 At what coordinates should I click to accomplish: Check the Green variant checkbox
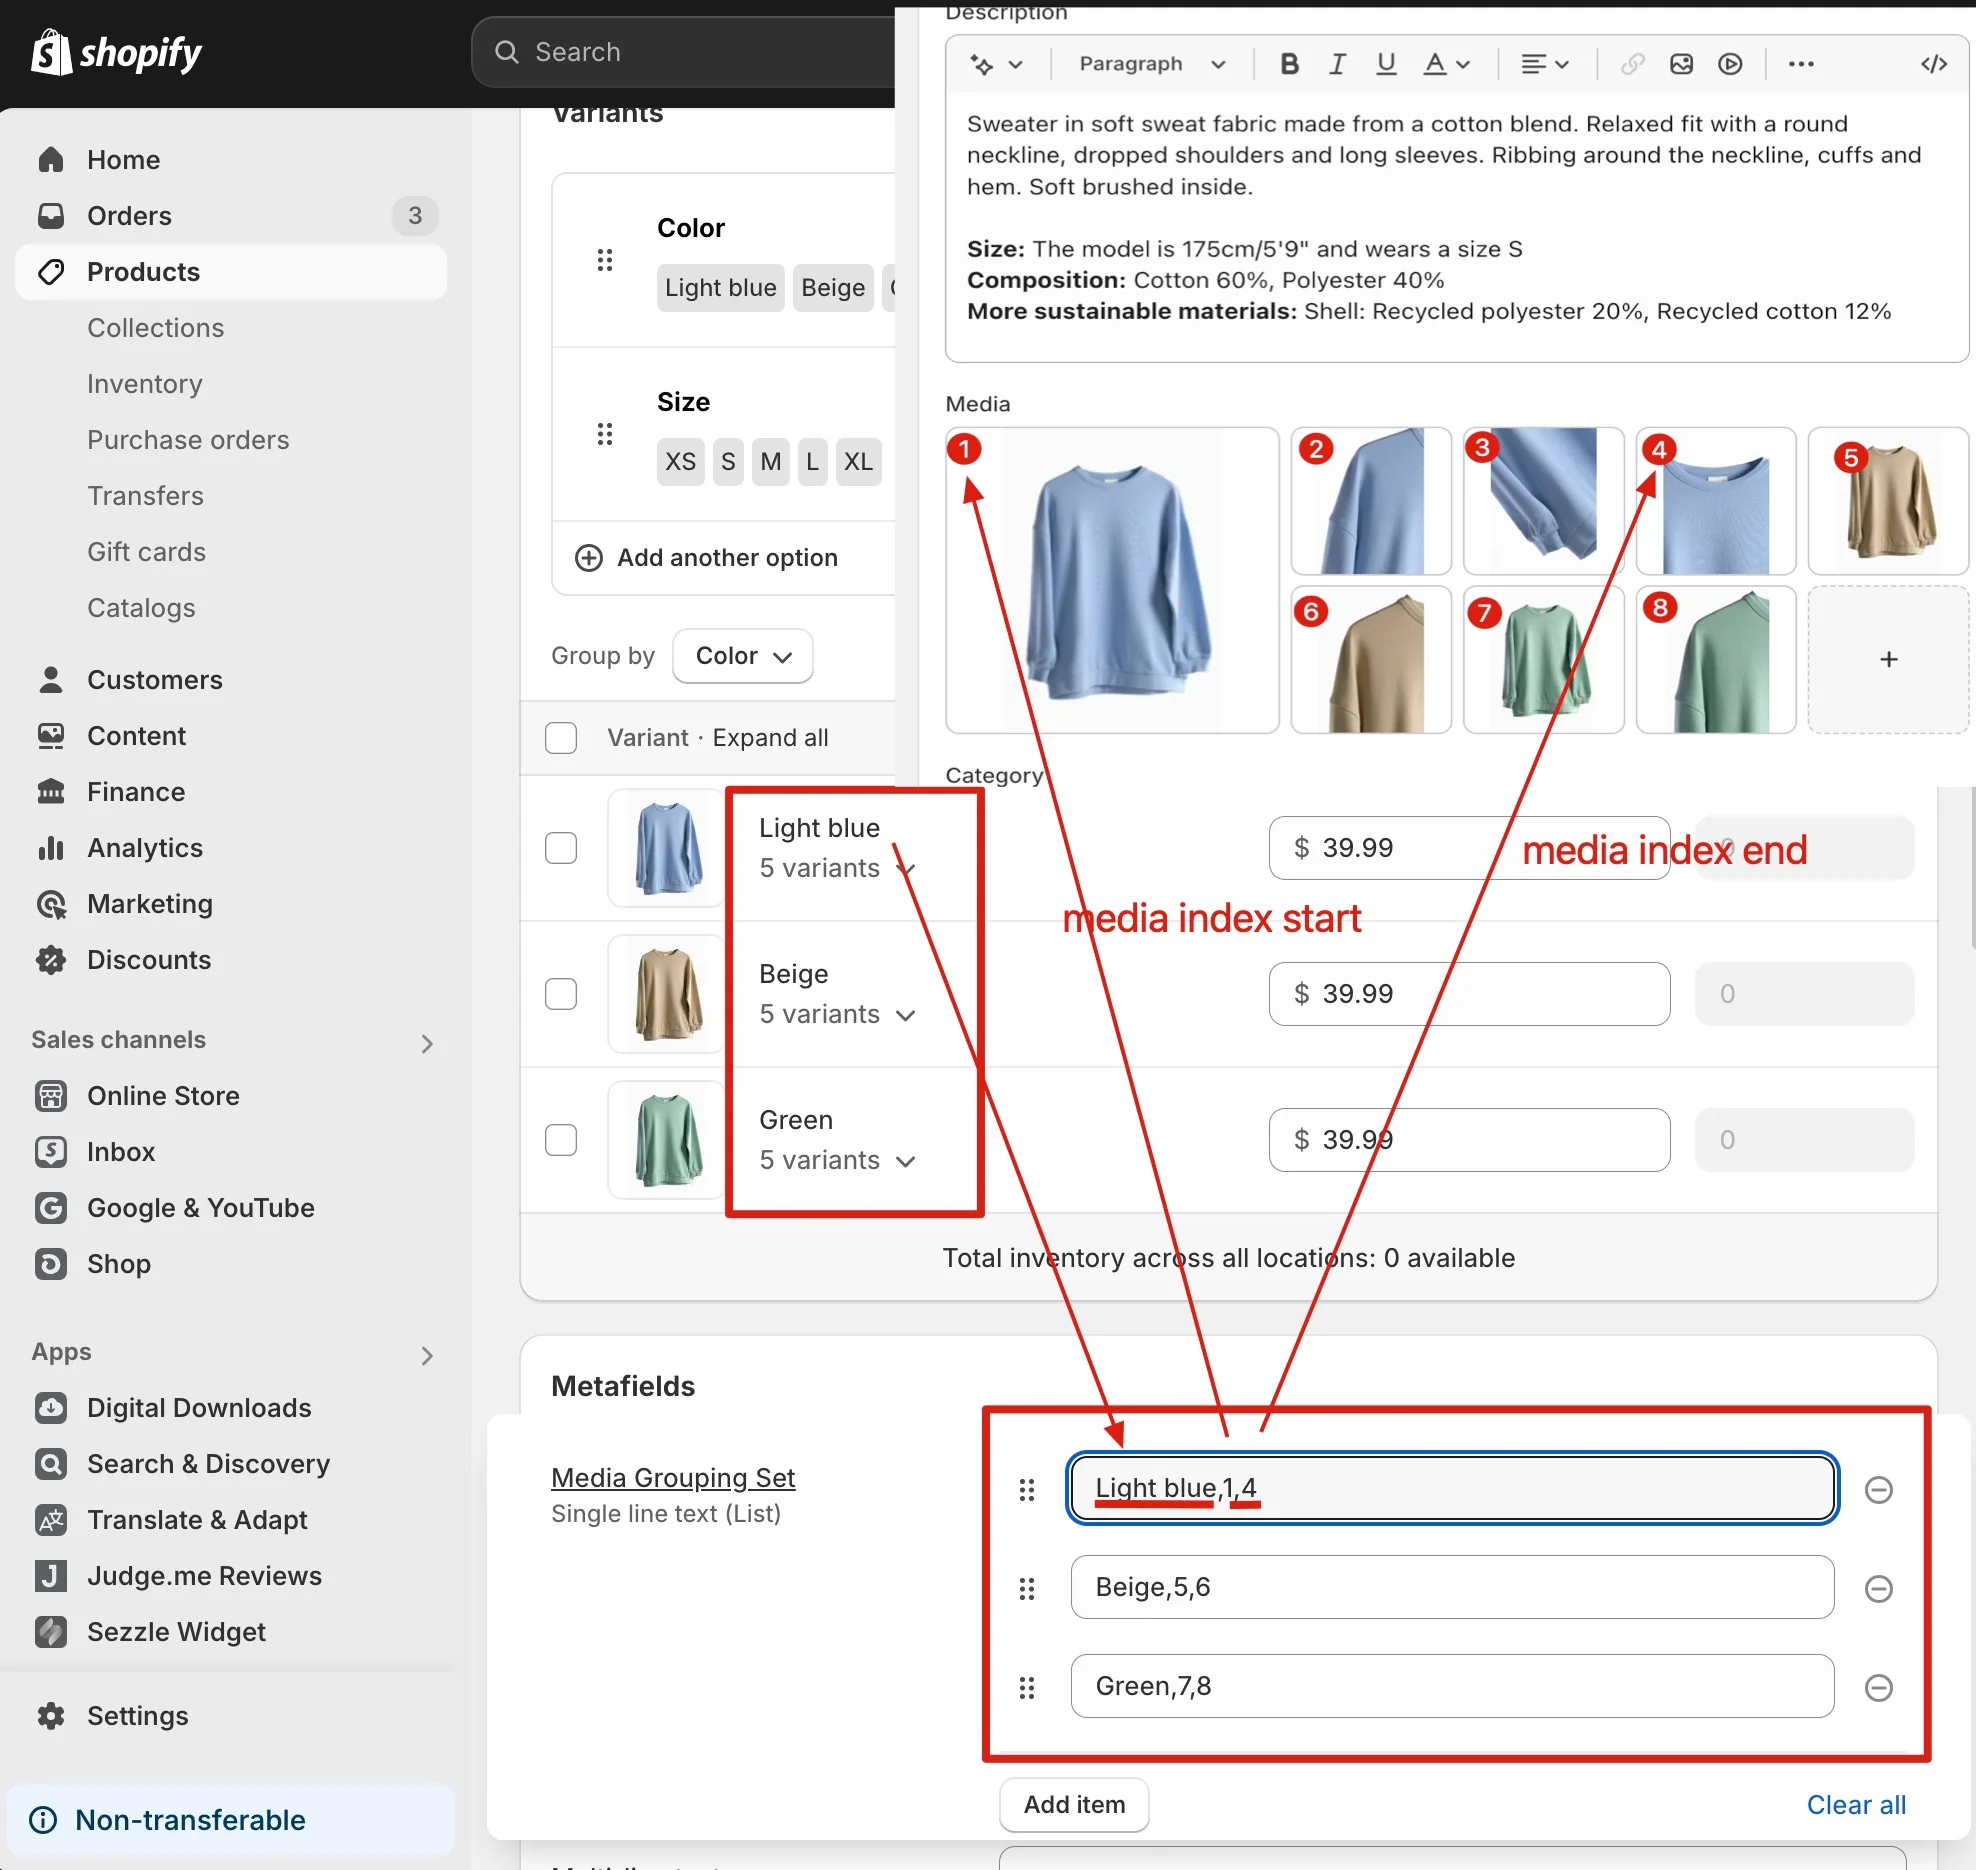pyautogui.click(x=561, y=1140)
